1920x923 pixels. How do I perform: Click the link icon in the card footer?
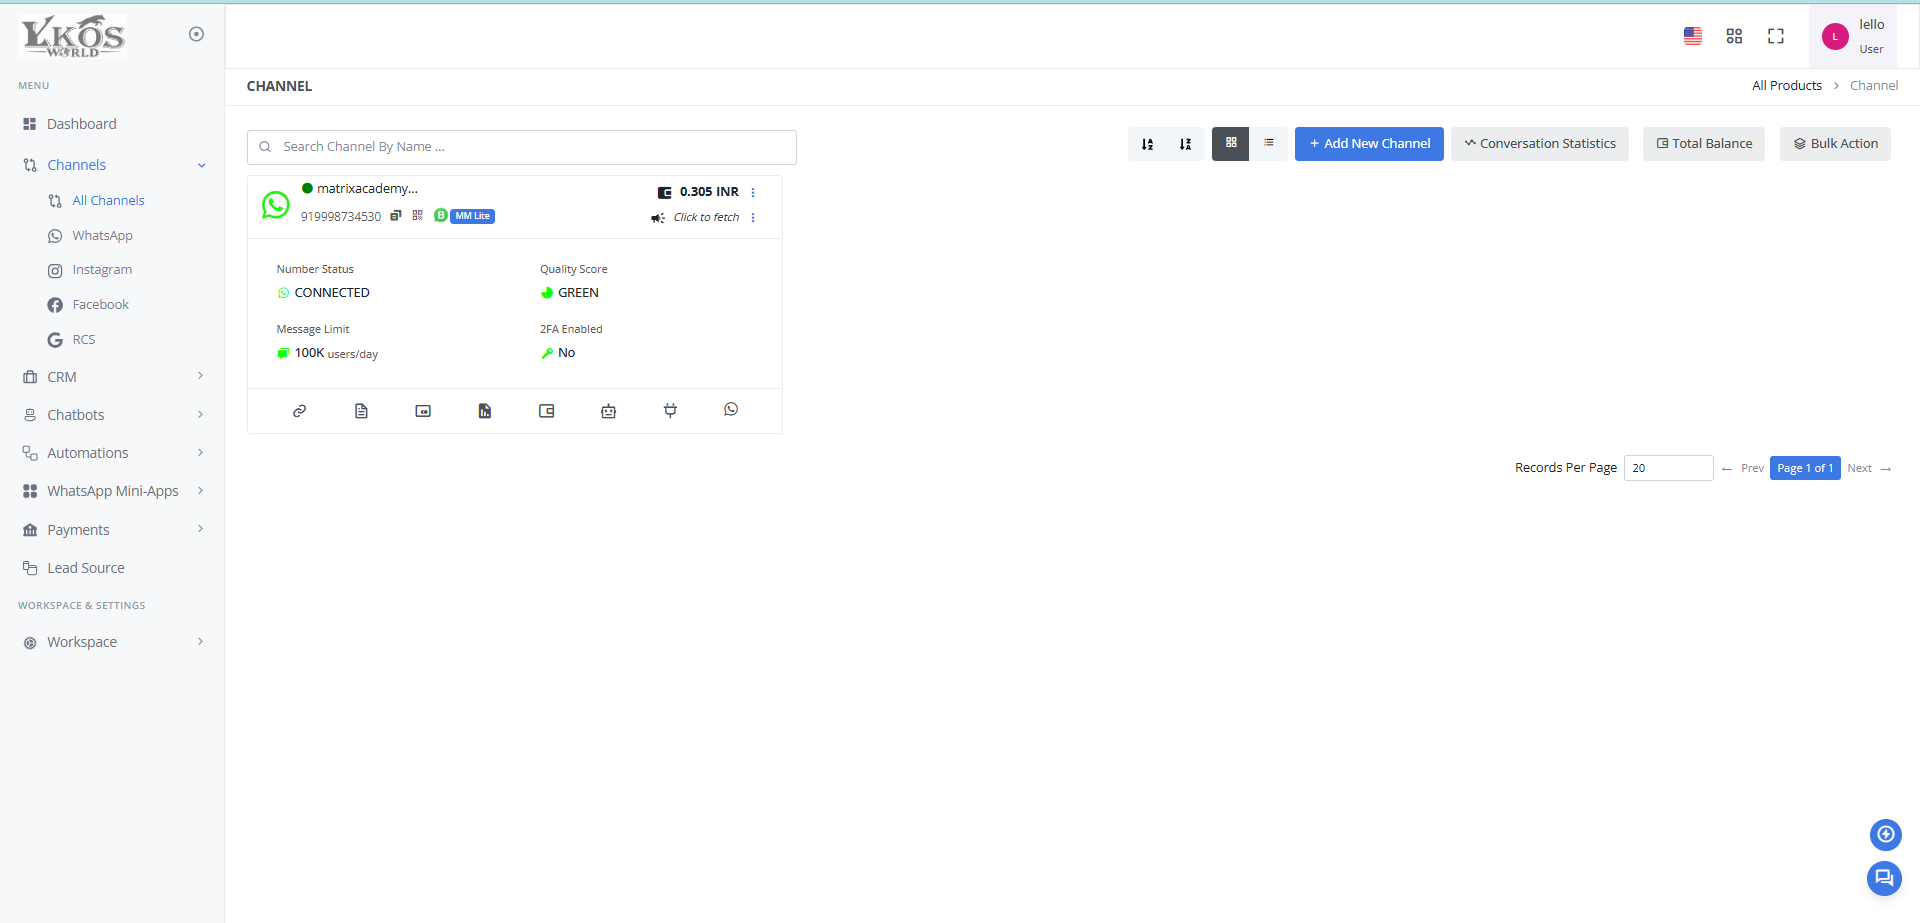[x=299, y=411]
